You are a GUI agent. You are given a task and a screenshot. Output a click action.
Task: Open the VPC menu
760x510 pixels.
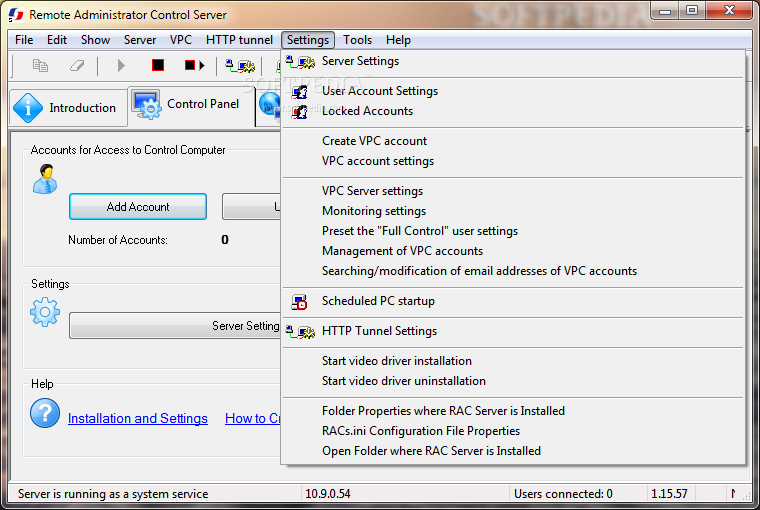(181, 40)
